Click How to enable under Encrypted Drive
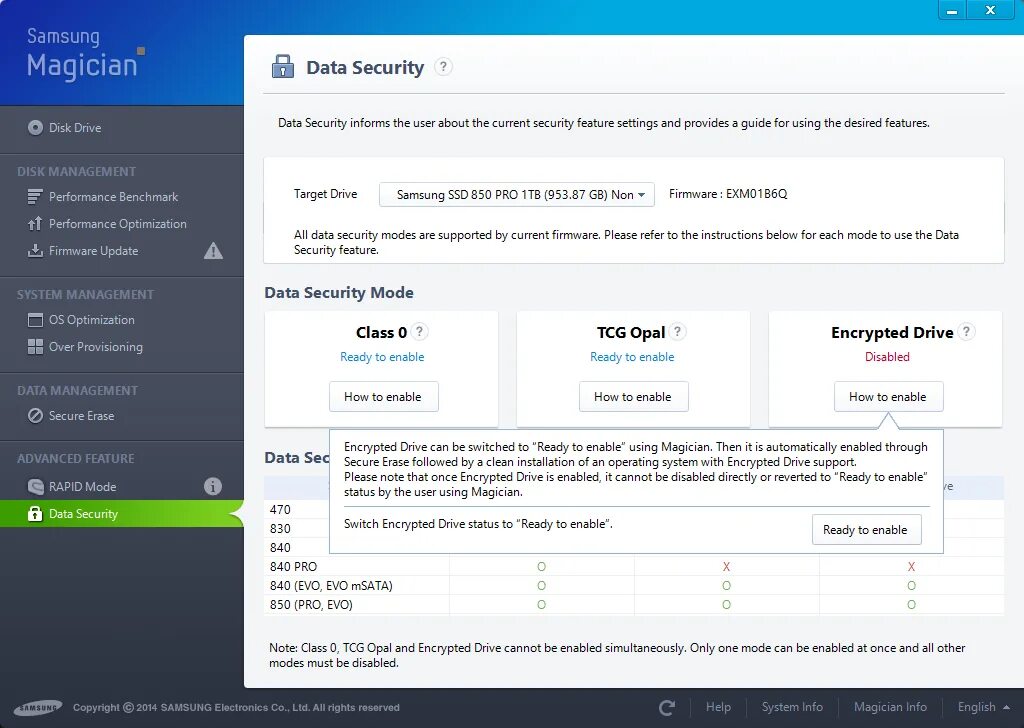 pyautogui.click(x=888, y=397)
